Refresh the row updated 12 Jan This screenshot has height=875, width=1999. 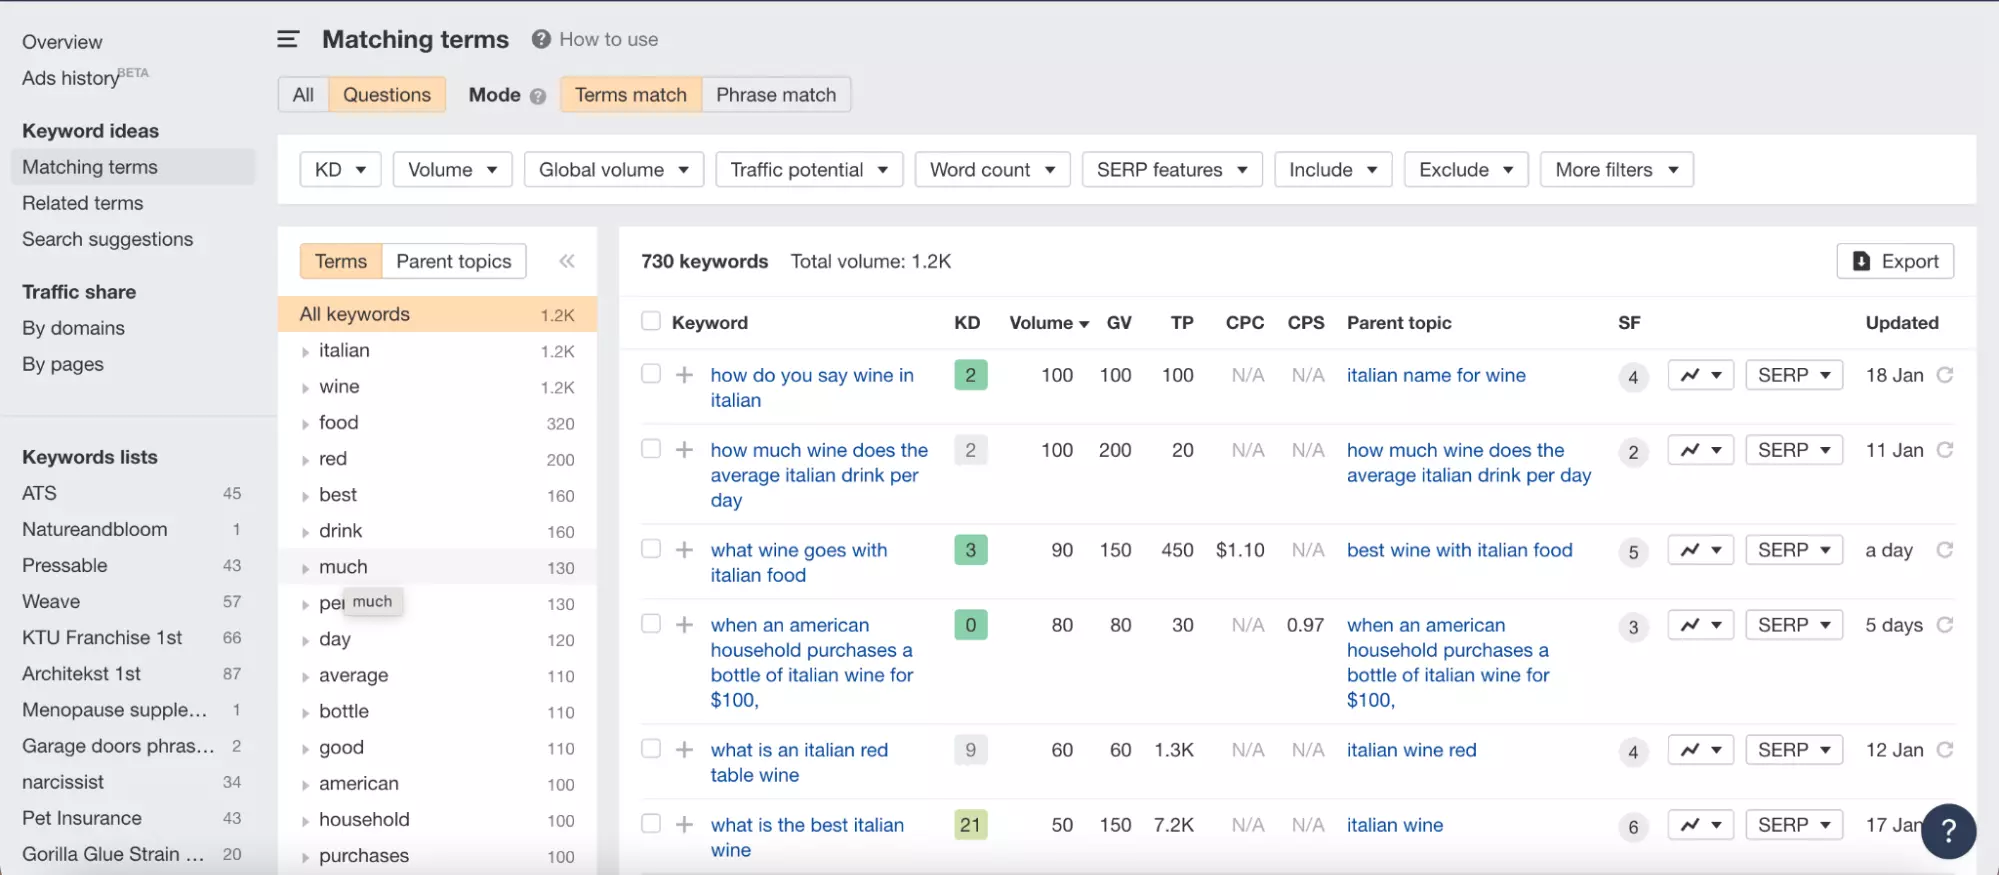[1945, 750]
